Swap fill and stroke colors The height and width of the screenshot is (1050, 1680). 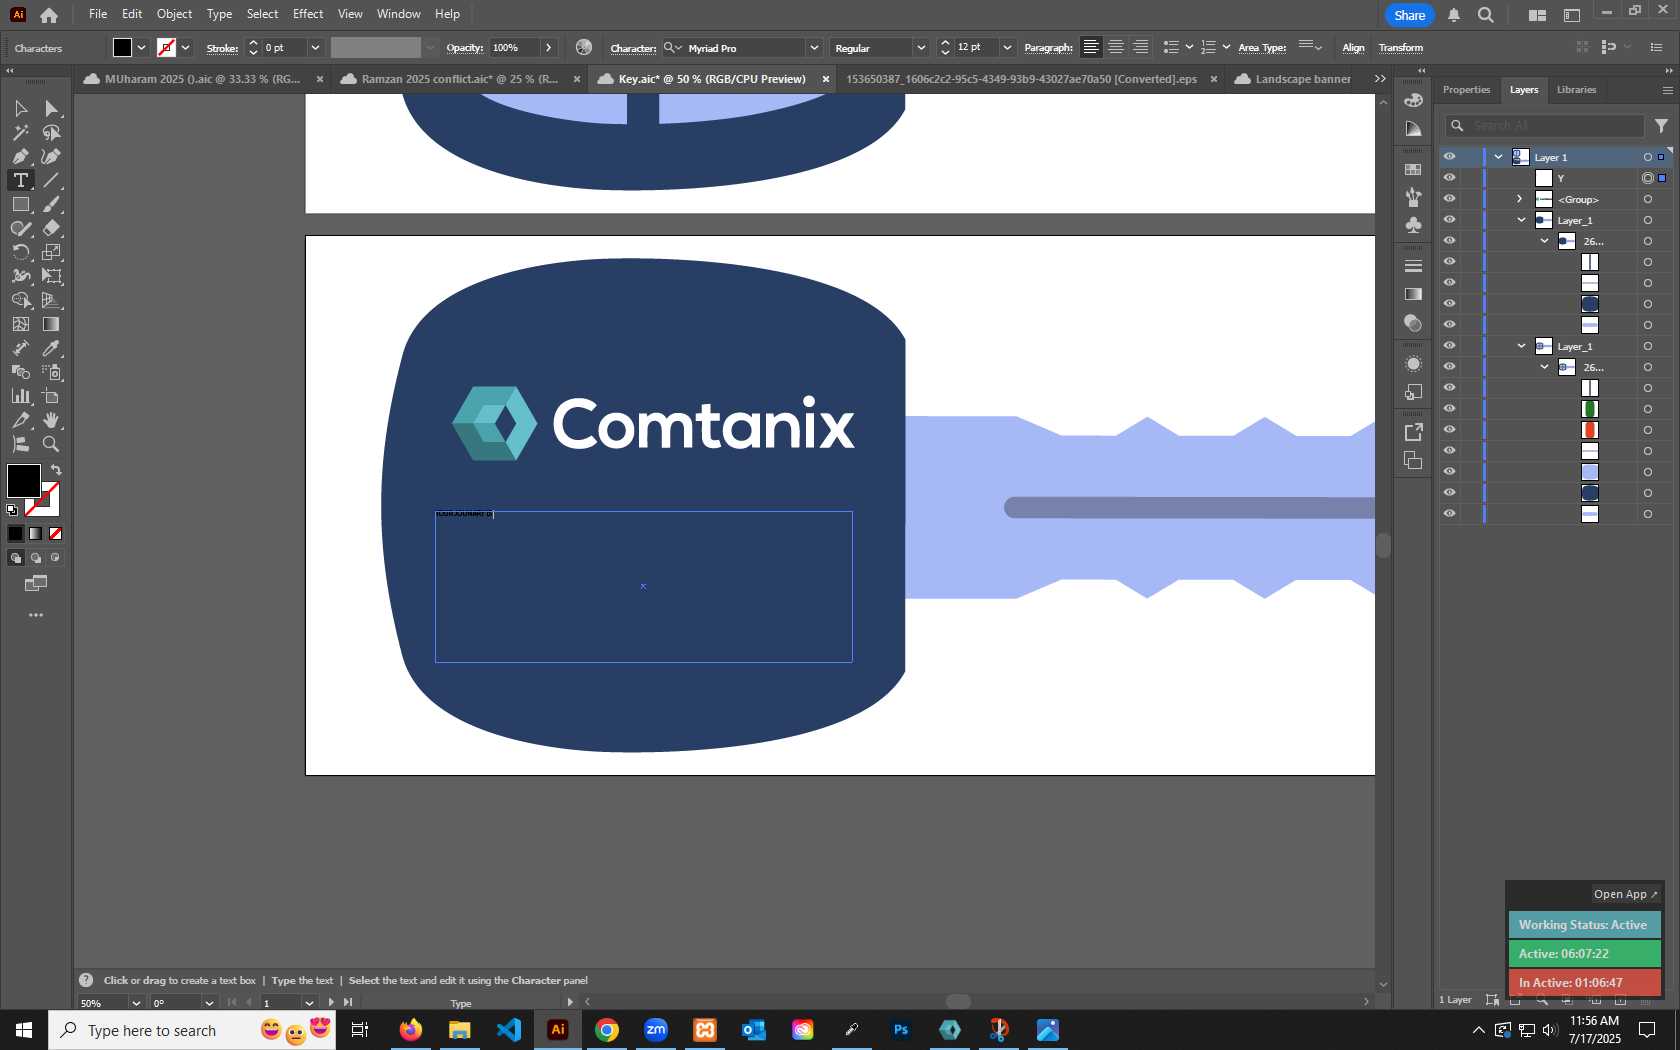[x=56, y=470]
